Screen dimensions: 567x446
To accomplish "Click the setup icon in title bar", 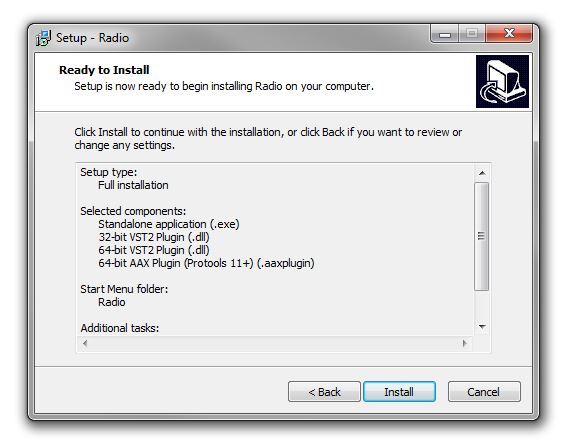I will [x=44, y=38].
